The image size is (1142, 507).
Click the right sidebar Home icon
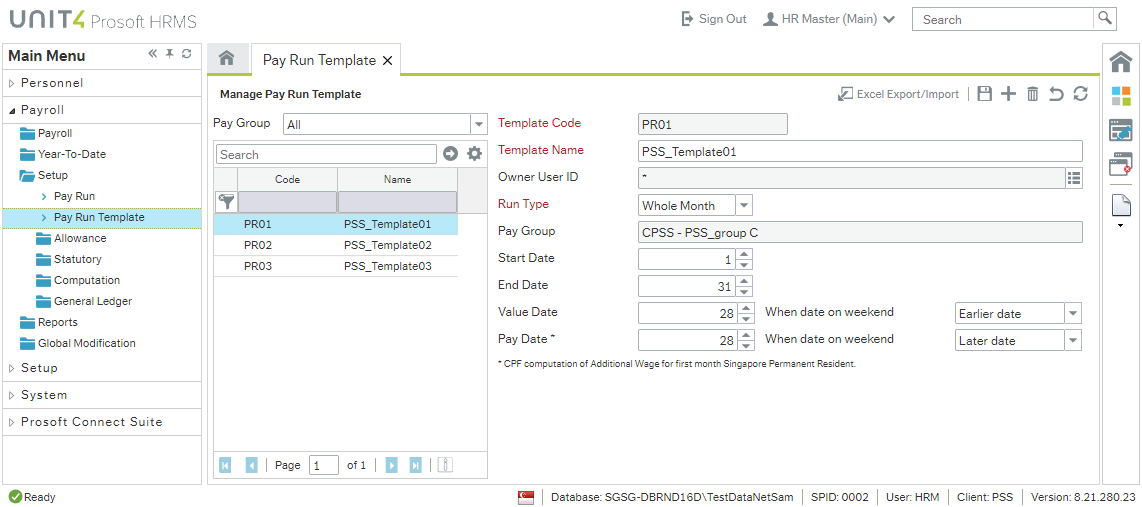1120,62
